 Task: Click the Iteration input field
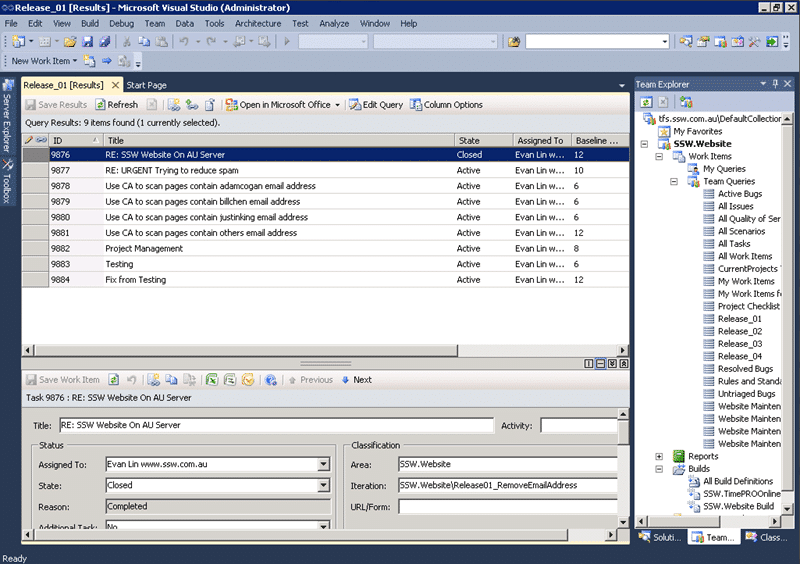pyautogui.click(x=508, y=485)
